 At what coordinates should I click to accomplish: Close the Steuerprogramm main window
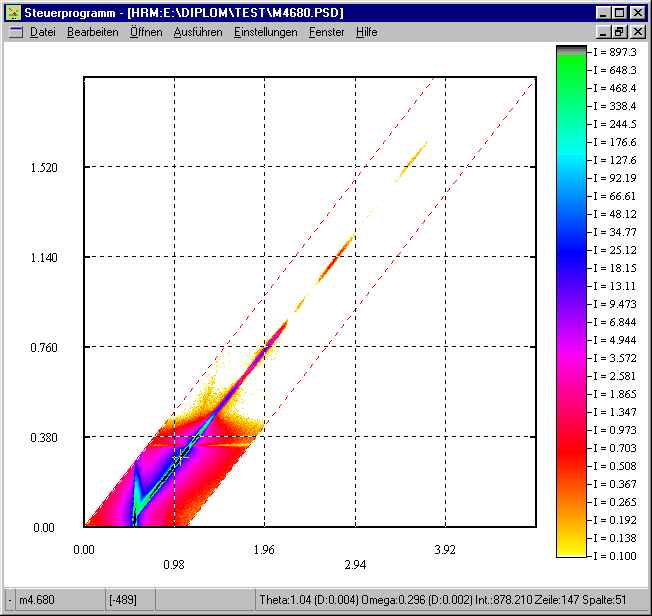[637, 13]
